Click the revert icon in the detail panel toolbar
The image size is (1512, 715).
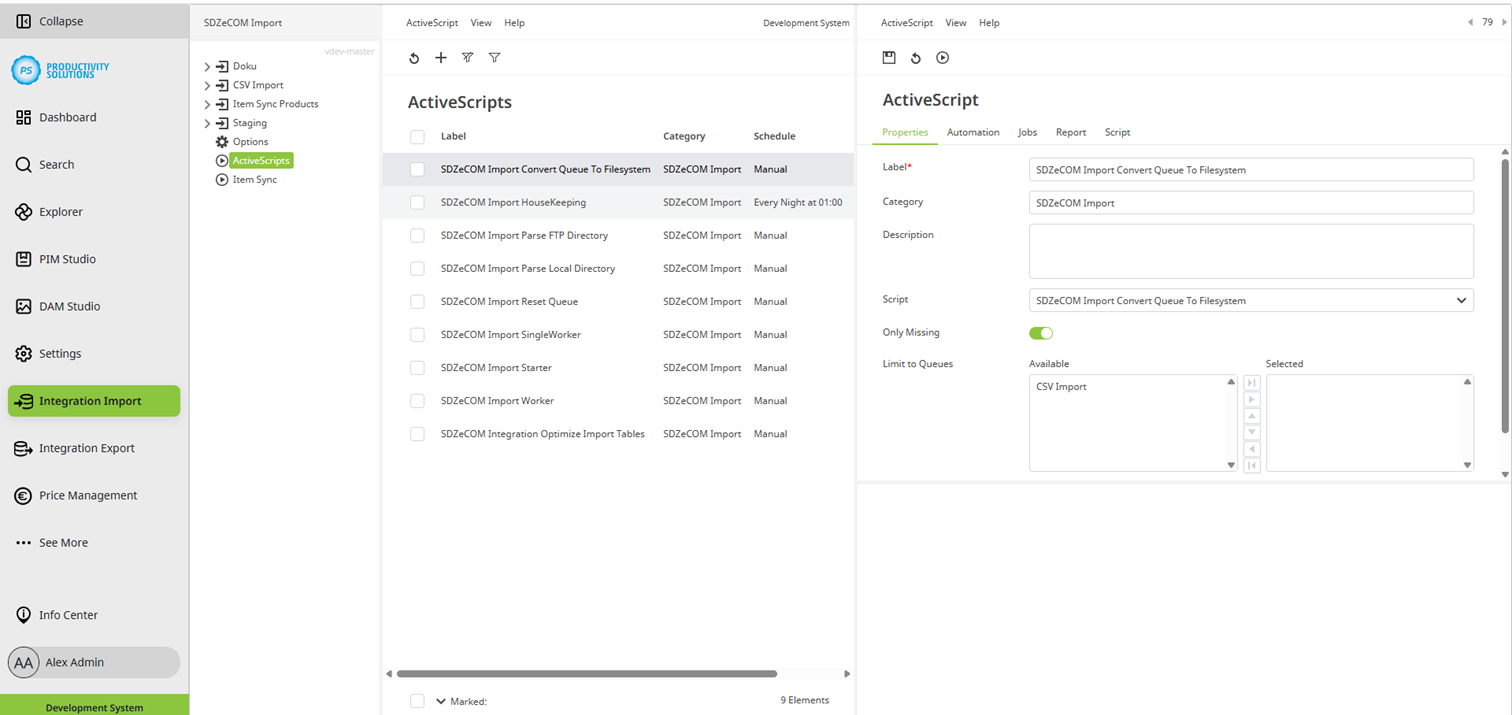(x=915, y=57)
